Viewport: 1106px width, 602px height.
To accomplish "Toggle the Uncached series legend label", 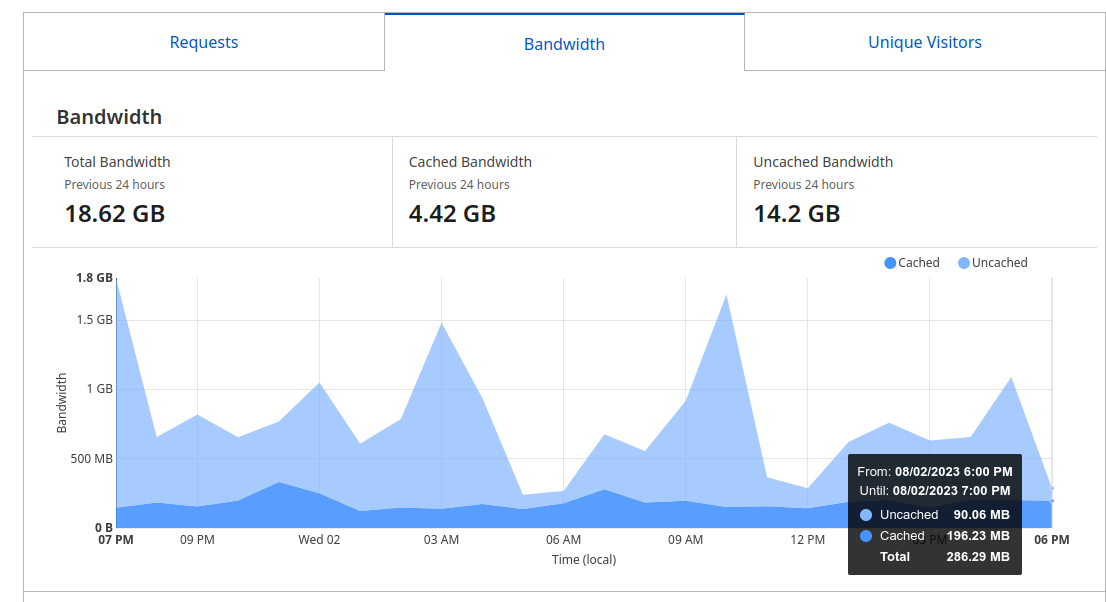I will 999,263.
